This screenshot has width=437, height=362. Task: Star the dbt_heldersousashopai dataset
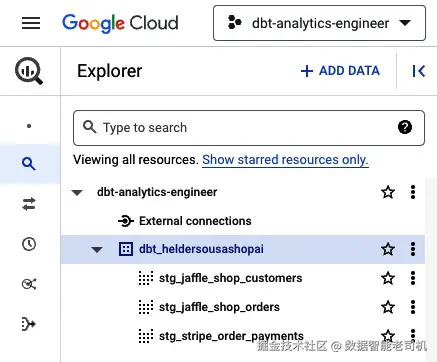(x=388, y=249)
